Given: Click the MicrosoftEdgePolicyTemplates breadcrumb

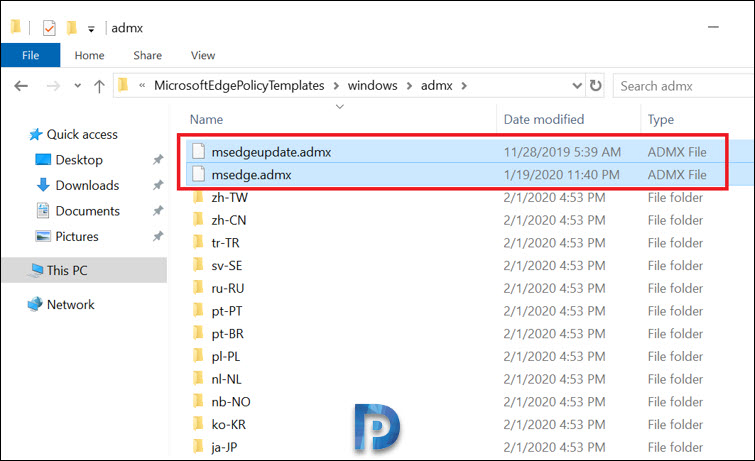Looking at the screenshot, I should click(x=239, y=86).
